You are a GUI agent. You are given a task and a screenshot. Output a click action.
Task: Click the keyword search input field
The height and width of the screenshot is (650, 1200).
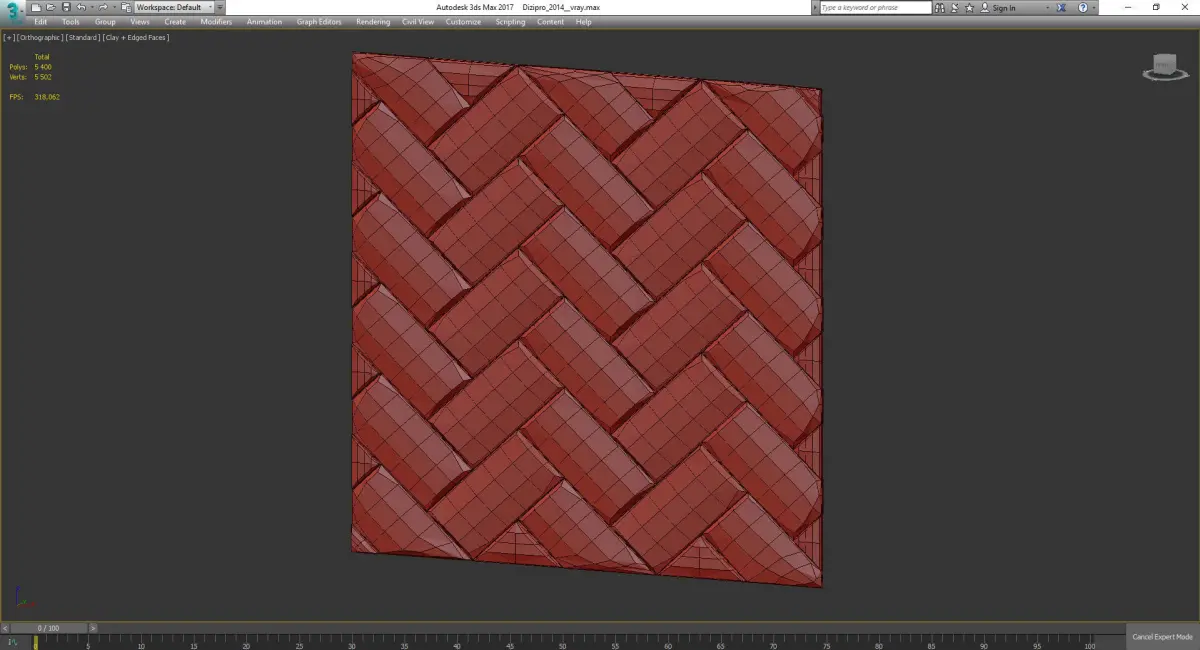875,7
